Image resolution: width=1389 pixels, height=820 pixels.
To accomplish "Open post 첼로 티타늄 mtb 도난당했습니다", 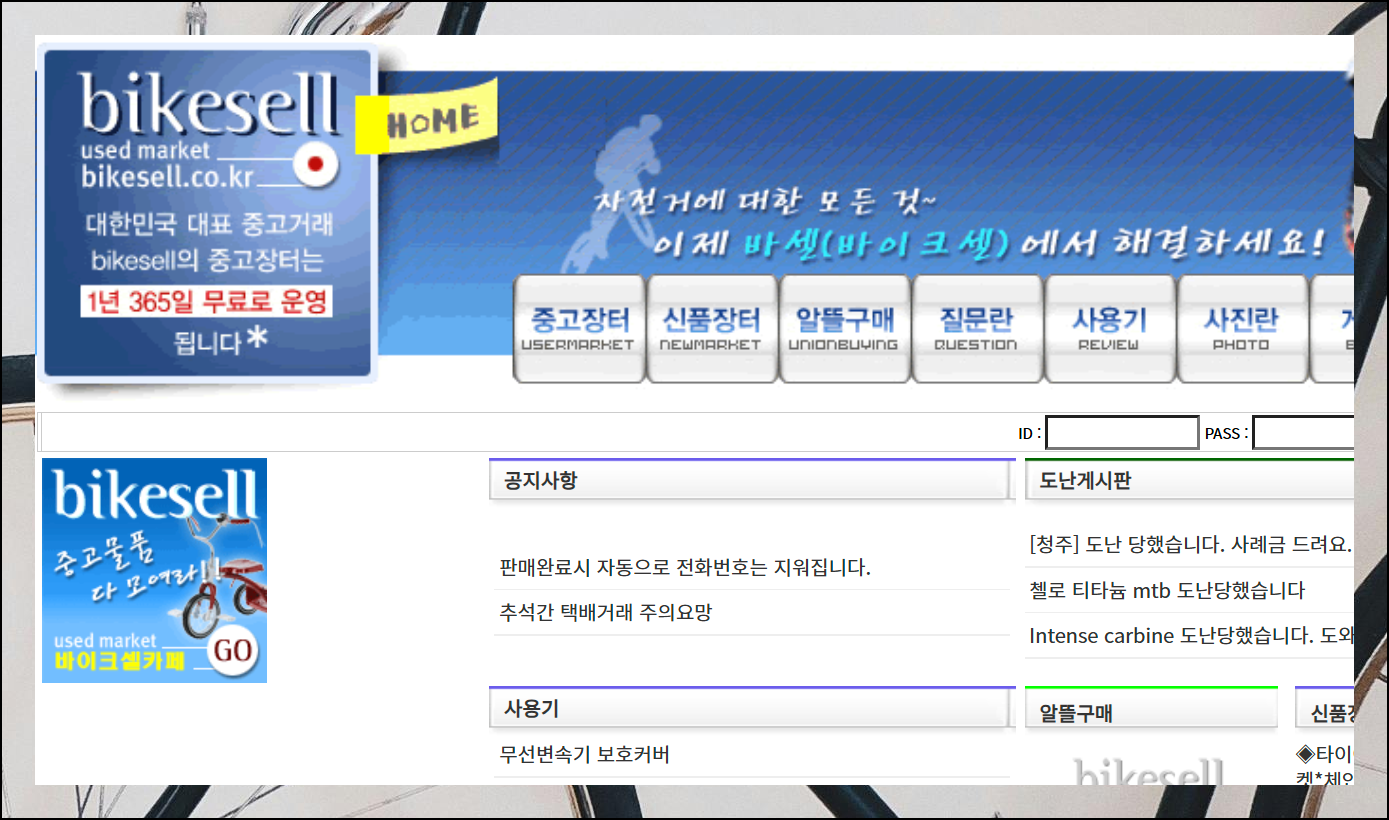I will click(x=1167, y=590).
